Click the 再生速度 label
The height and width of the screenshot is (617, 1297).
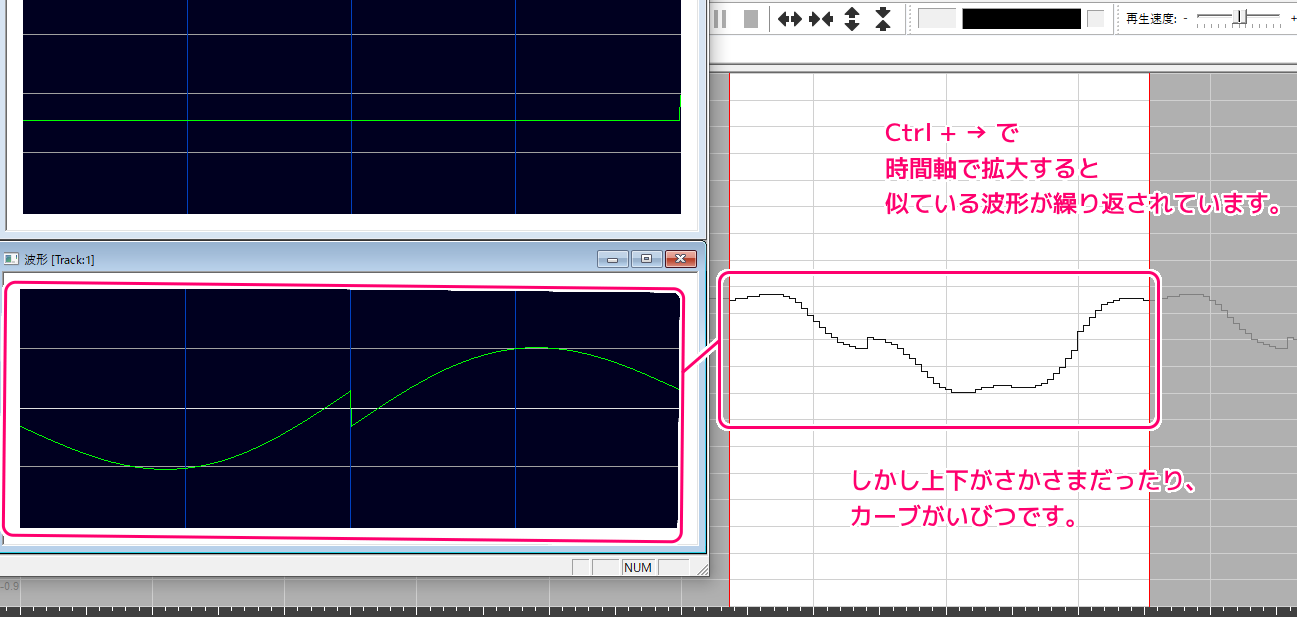point(1151,19)
